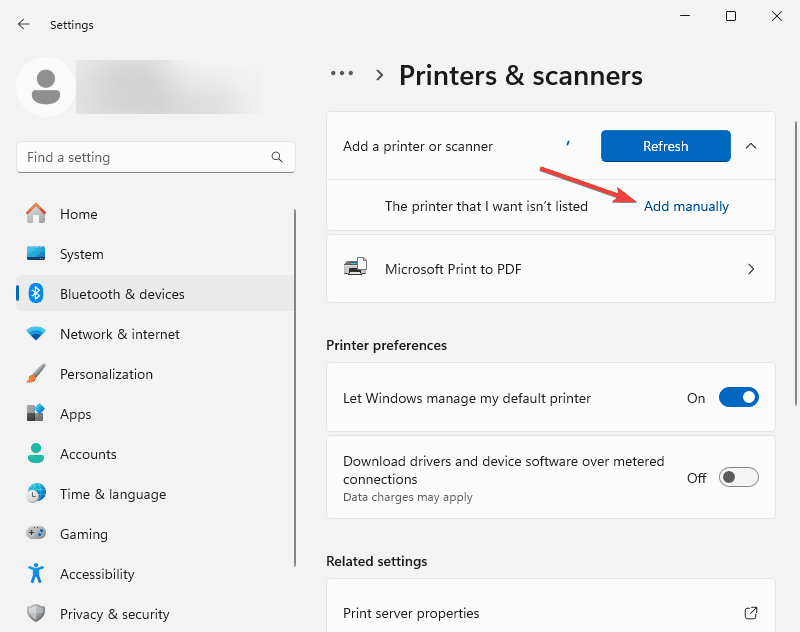The width and height of the screenshot is (800, 632).
Task: Click the Privacy & security shield icon
Action: (x=36, y=613)
